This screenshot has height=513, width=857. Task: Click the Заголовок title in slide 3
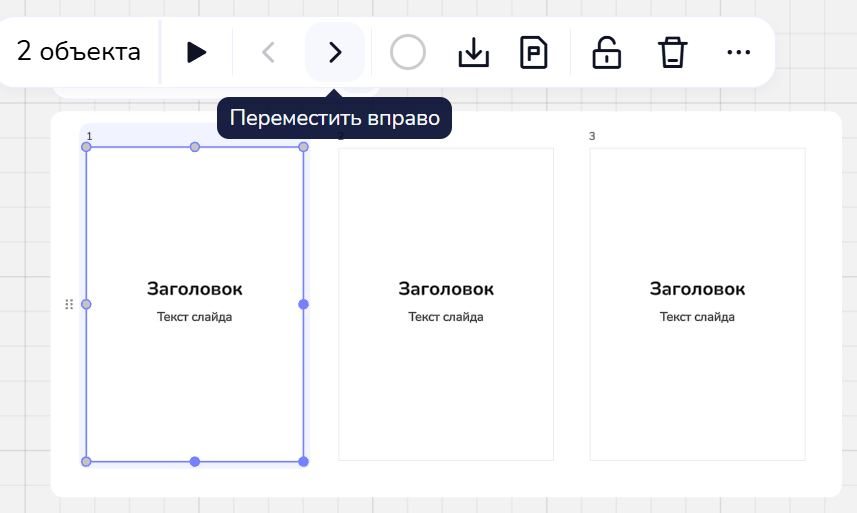pos(697,288)
